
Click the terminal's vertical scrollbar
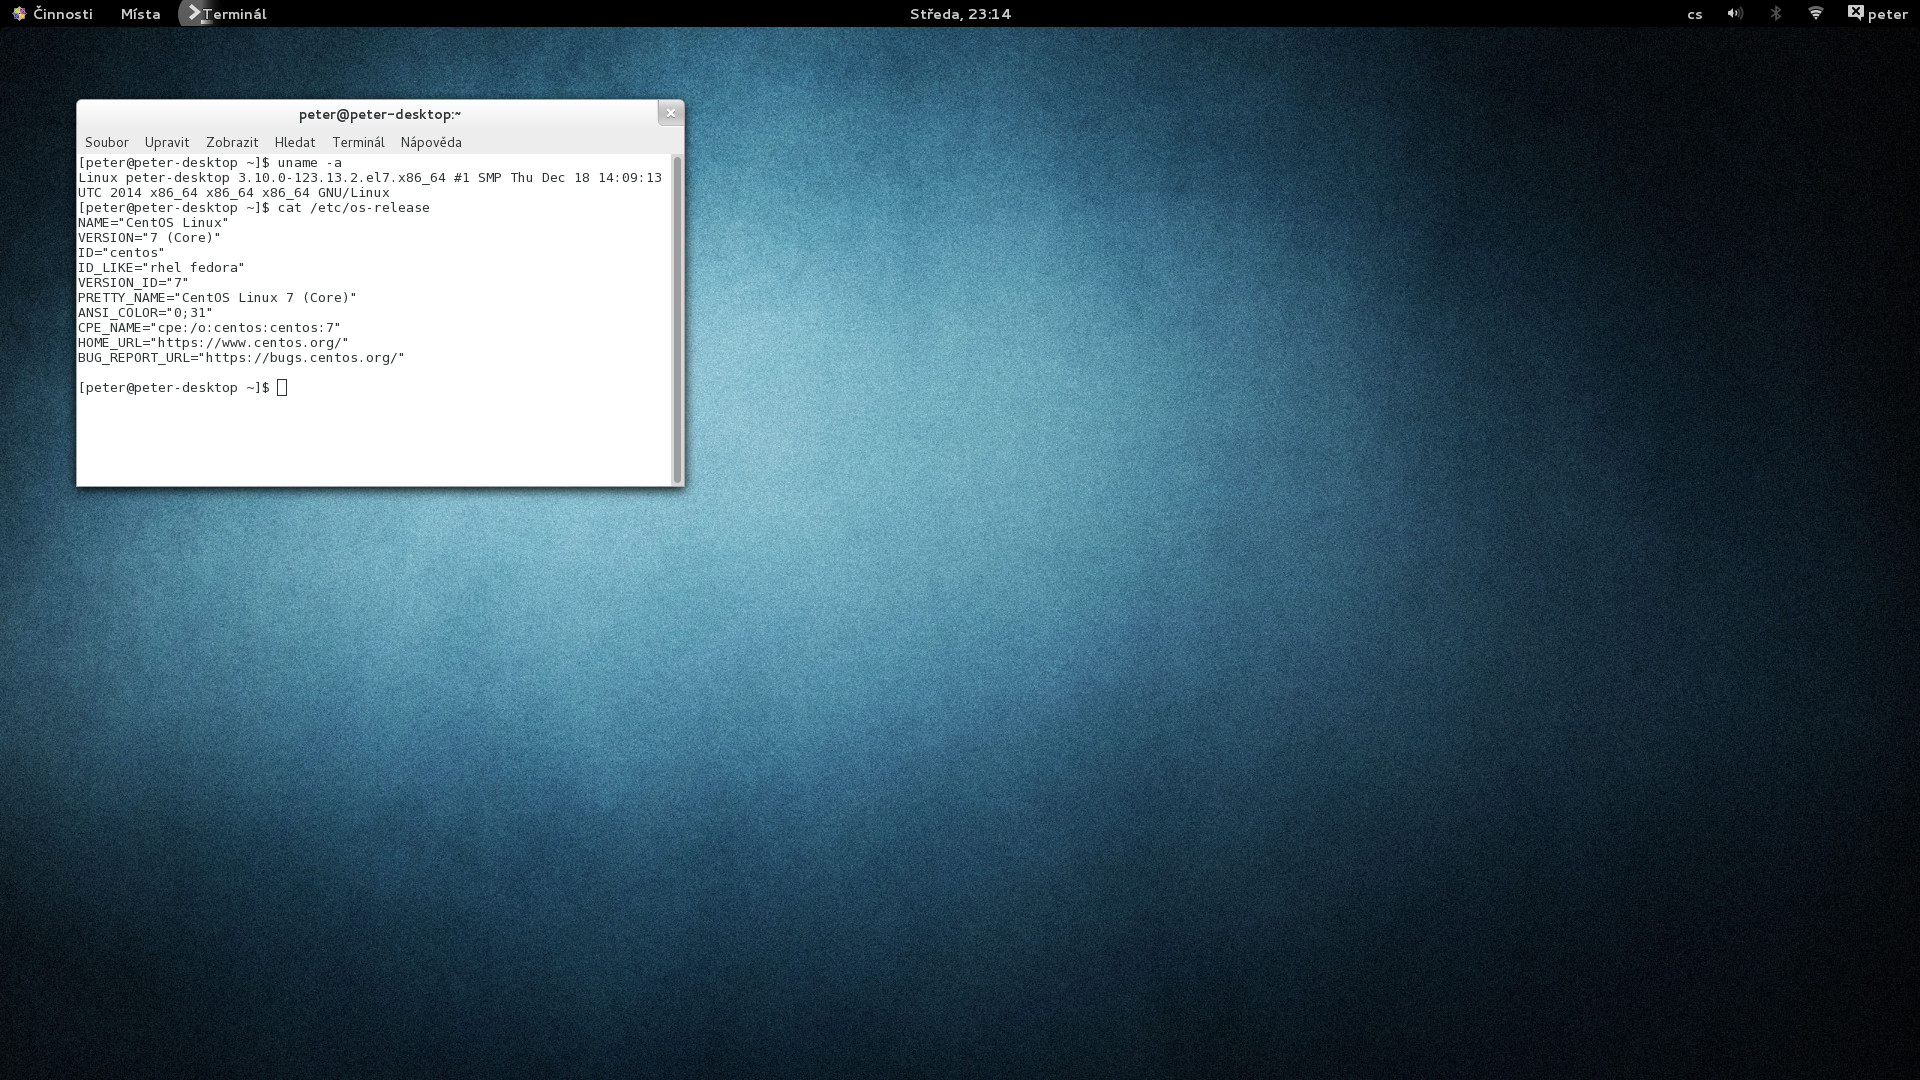[677, 320]
